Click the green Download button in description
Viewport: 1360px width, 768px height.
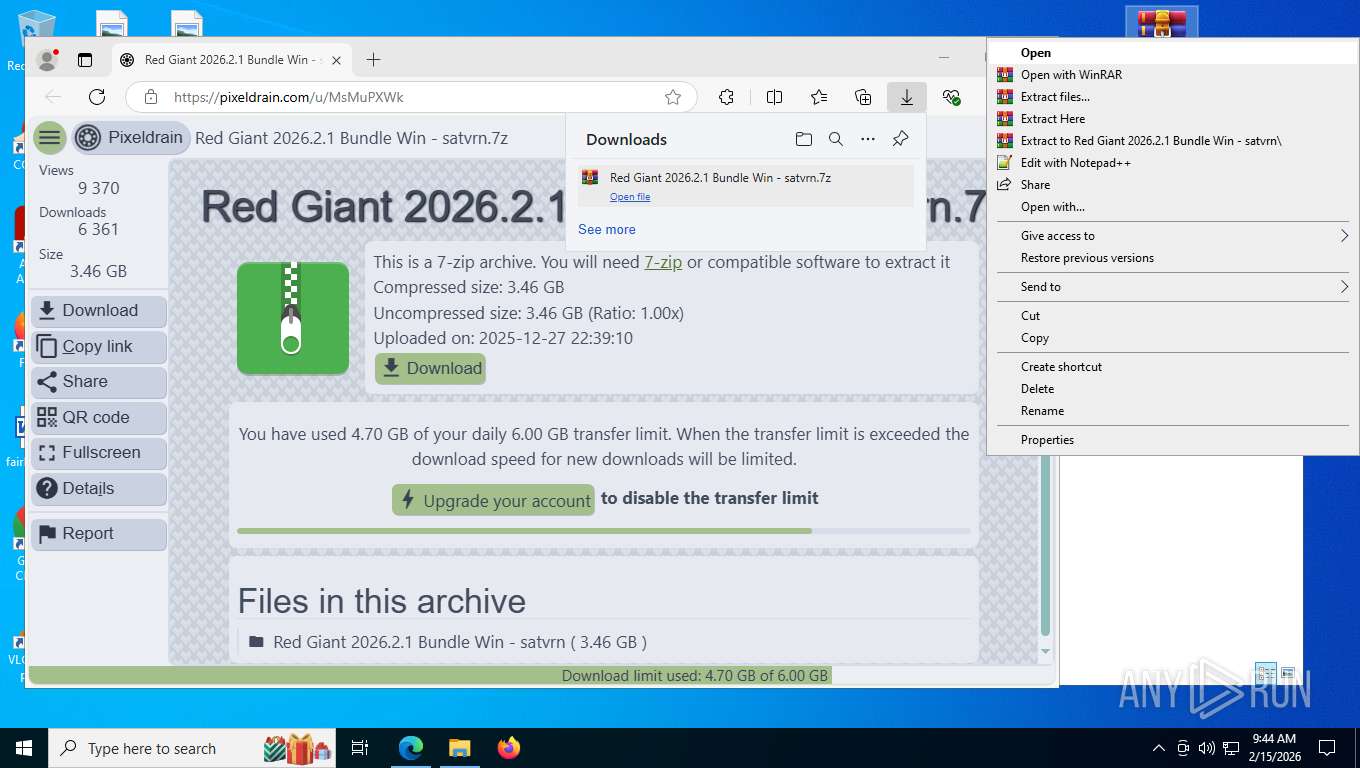[x=430, y=368]
